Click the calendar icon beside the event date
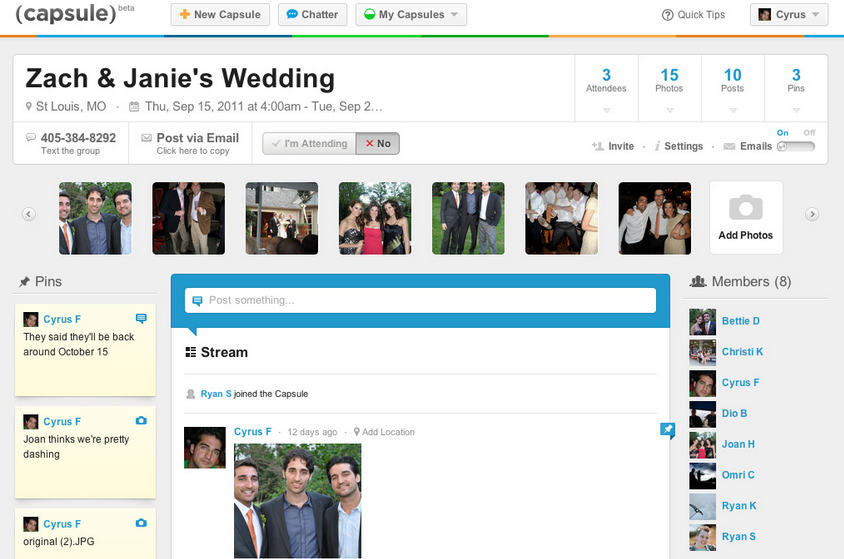 (x=134, y=107)
